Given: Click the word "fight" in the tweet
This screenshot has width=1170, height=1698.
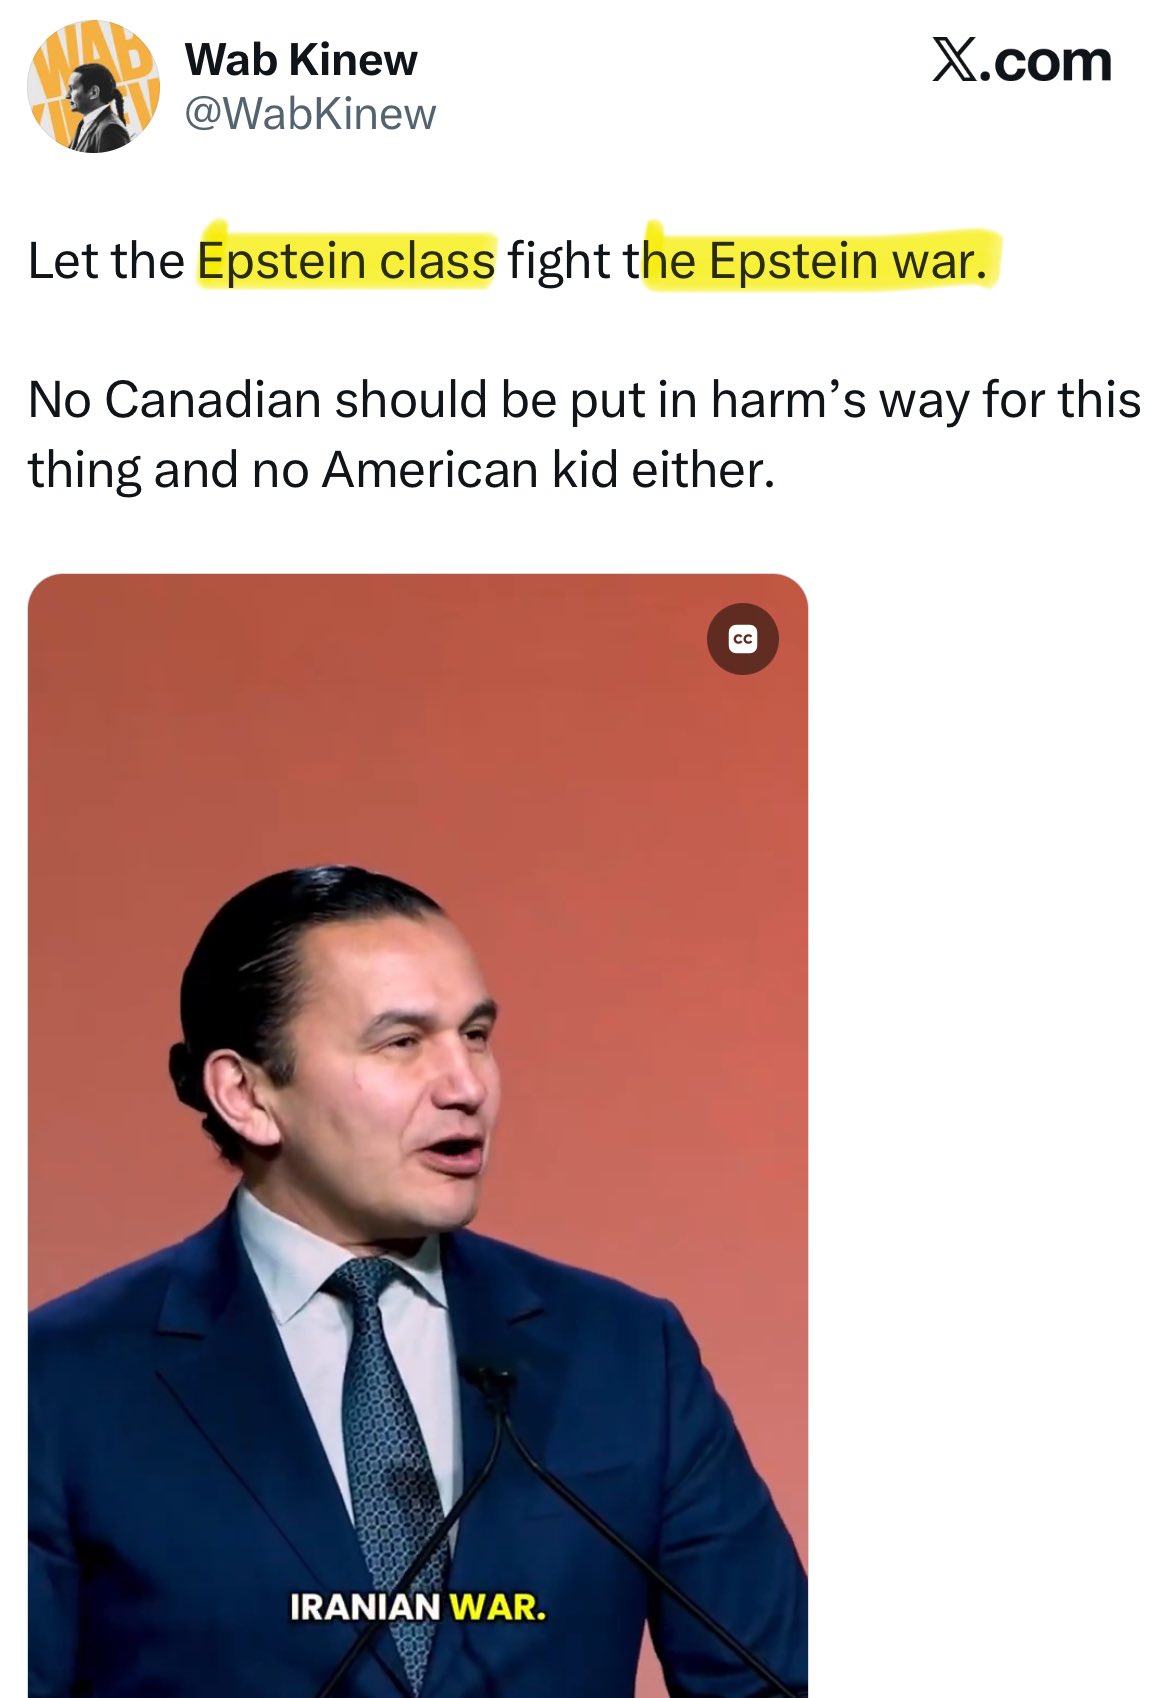Looking at the screenshot, I should pos(558,261).
